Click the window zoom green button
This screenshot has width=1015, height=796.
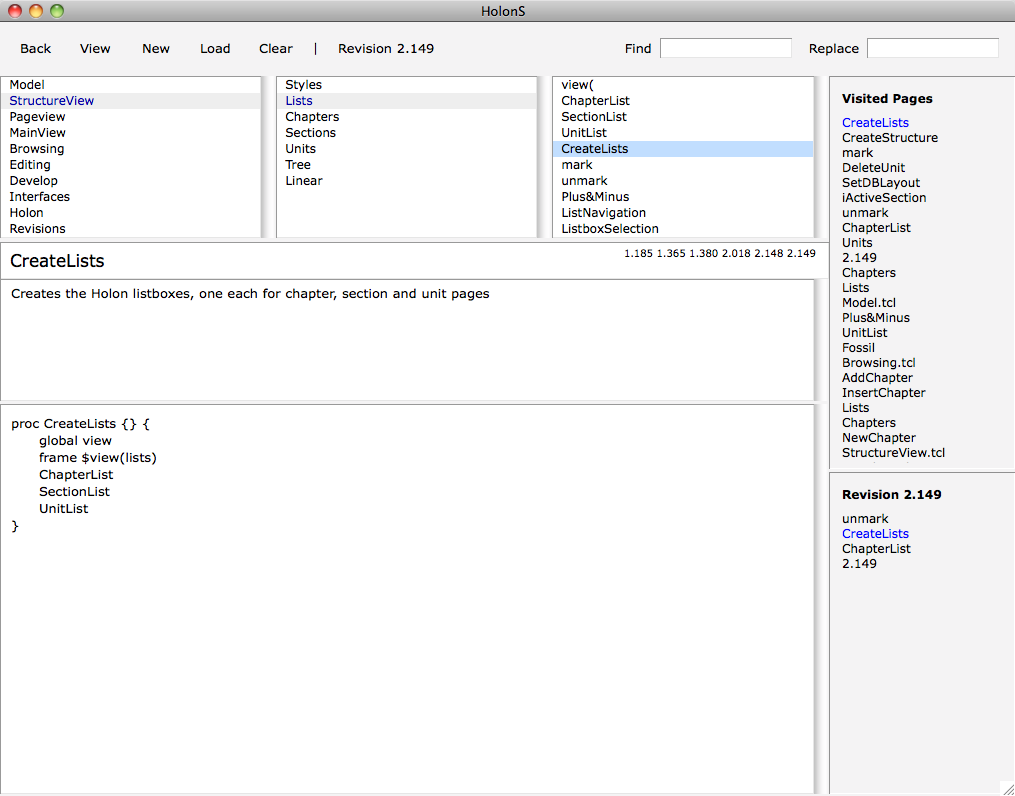point(57,11)
